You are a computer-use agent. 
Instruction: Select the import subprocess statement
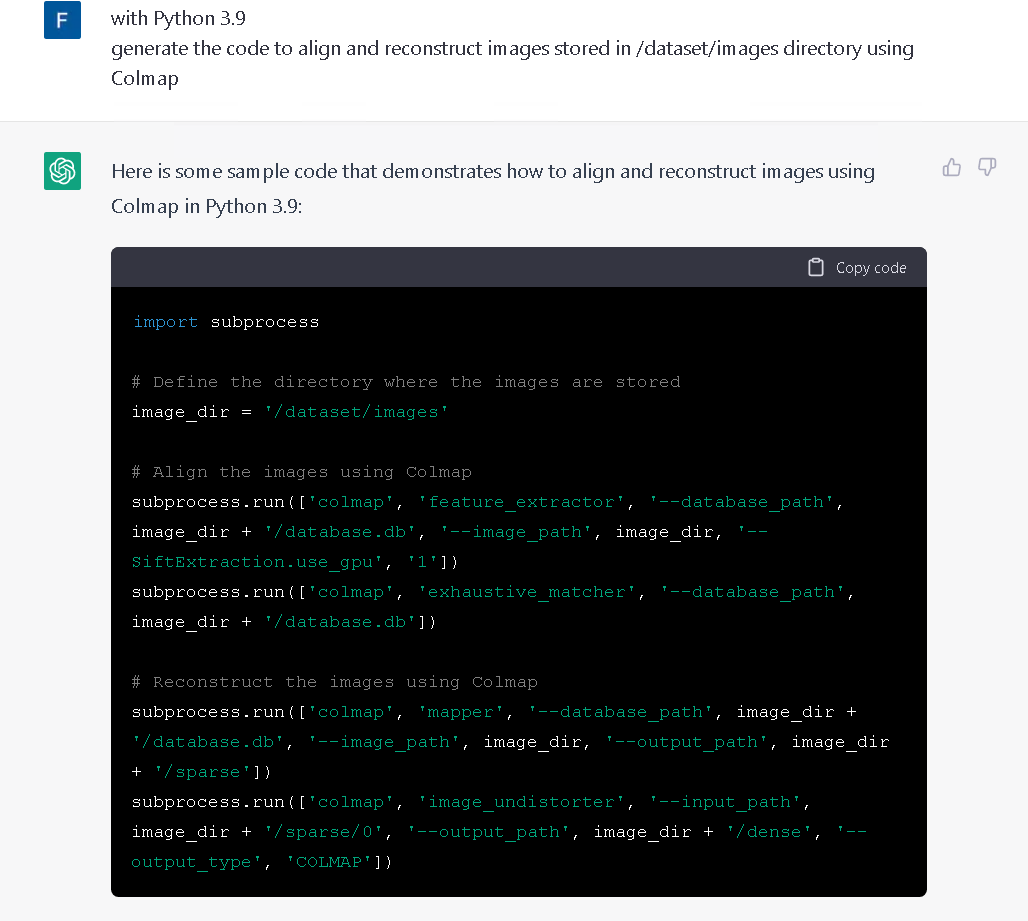225,321
